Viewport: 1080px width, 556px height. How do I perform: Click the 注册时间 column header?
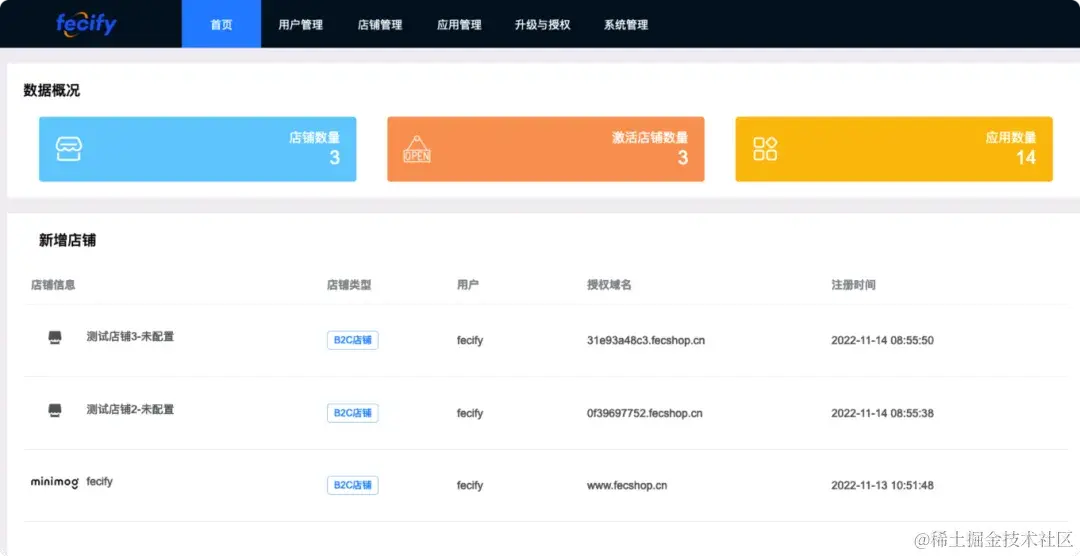(x=853, y=285)
